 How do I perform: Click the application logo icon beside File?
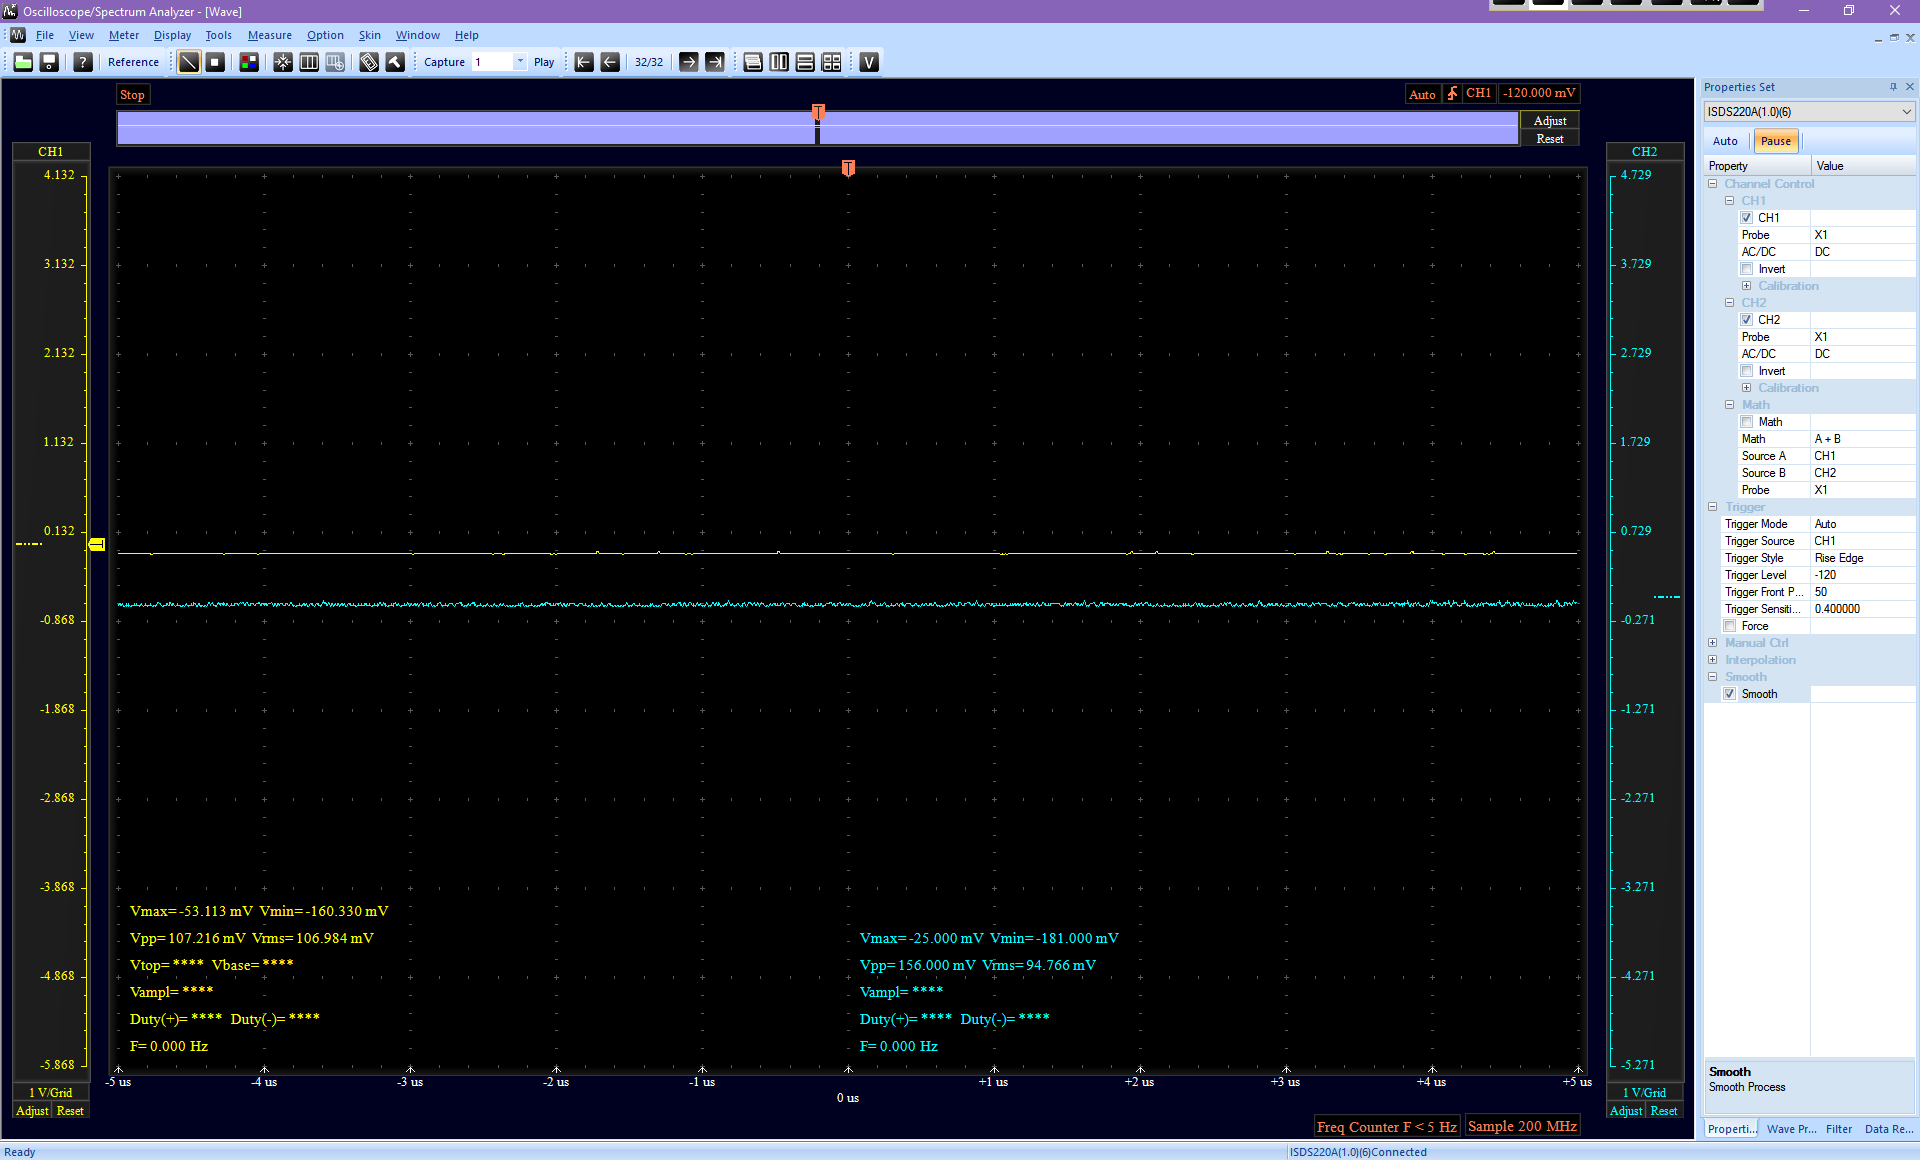click(x=18, y=35)
